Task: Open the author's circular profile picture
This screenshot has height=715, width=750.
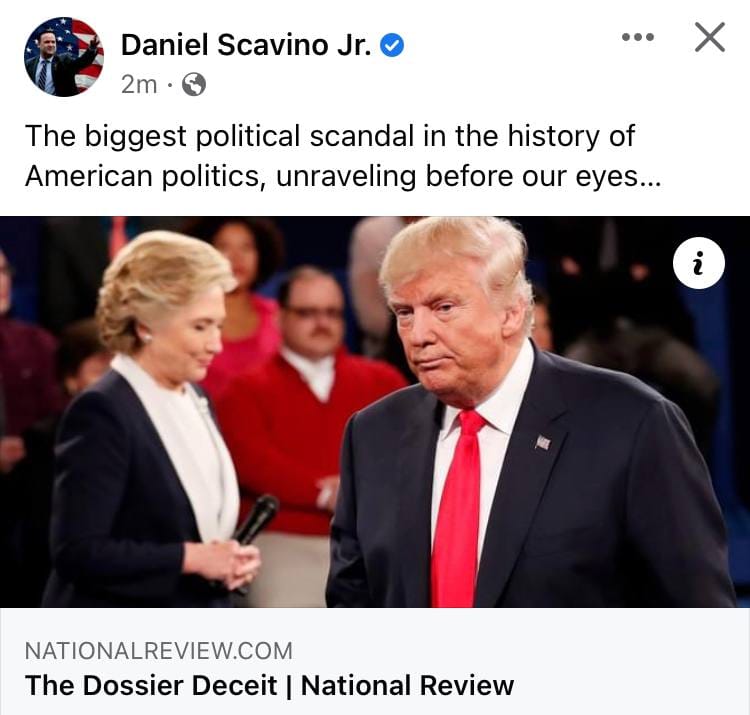Action: [64, 57]
